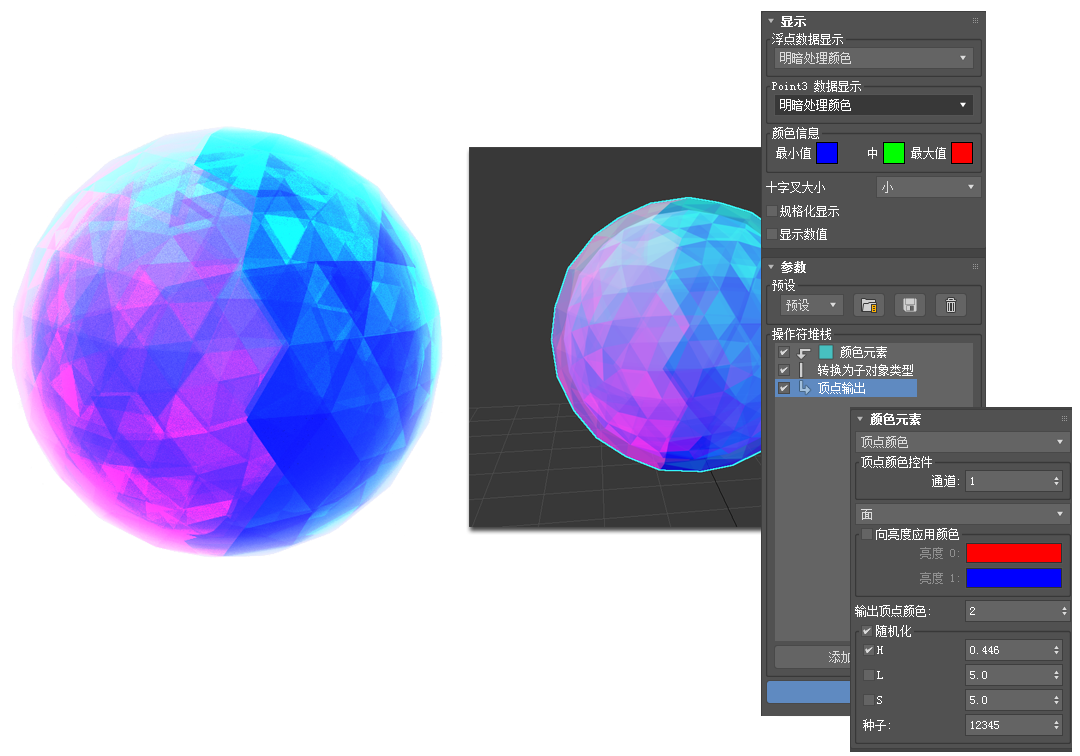Click the 颜色元素 return-arrow icon
Viewport: 1080px width, 756px height.
click(804, 353)
